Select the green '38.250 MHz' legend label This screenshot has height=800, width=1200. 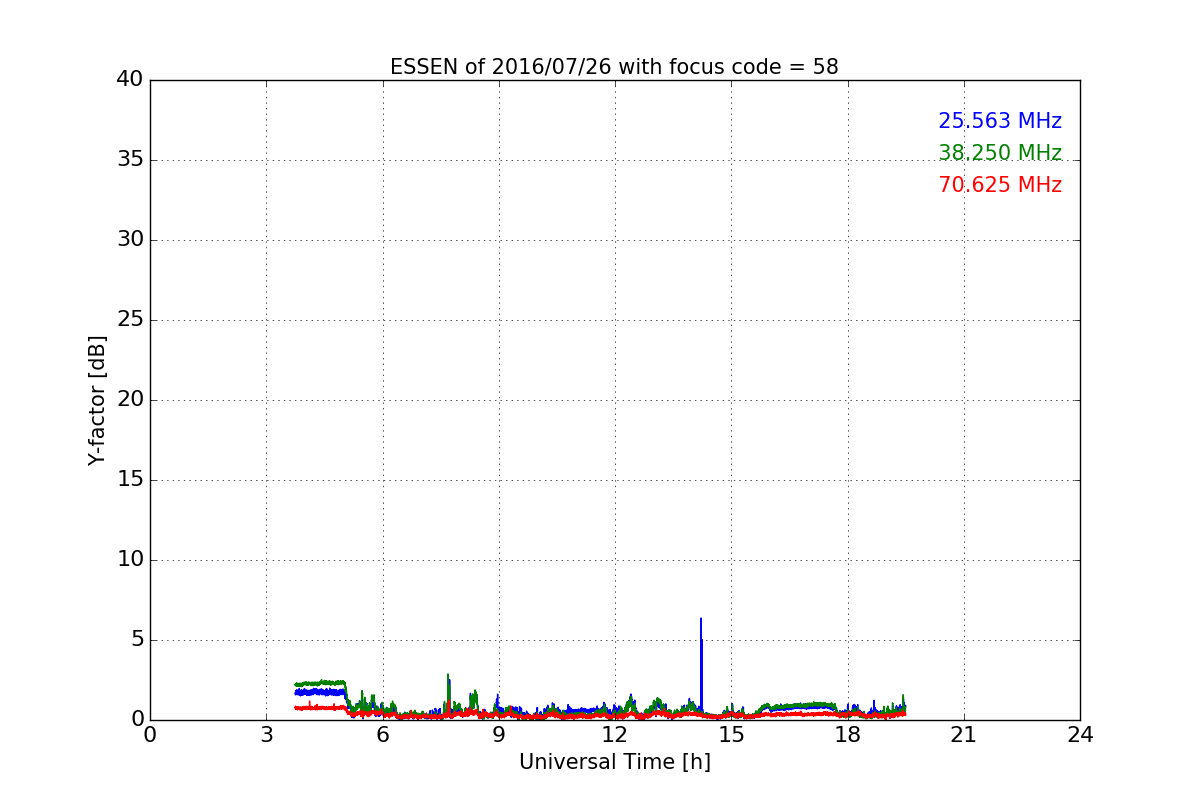click(x=1000, y=153)
